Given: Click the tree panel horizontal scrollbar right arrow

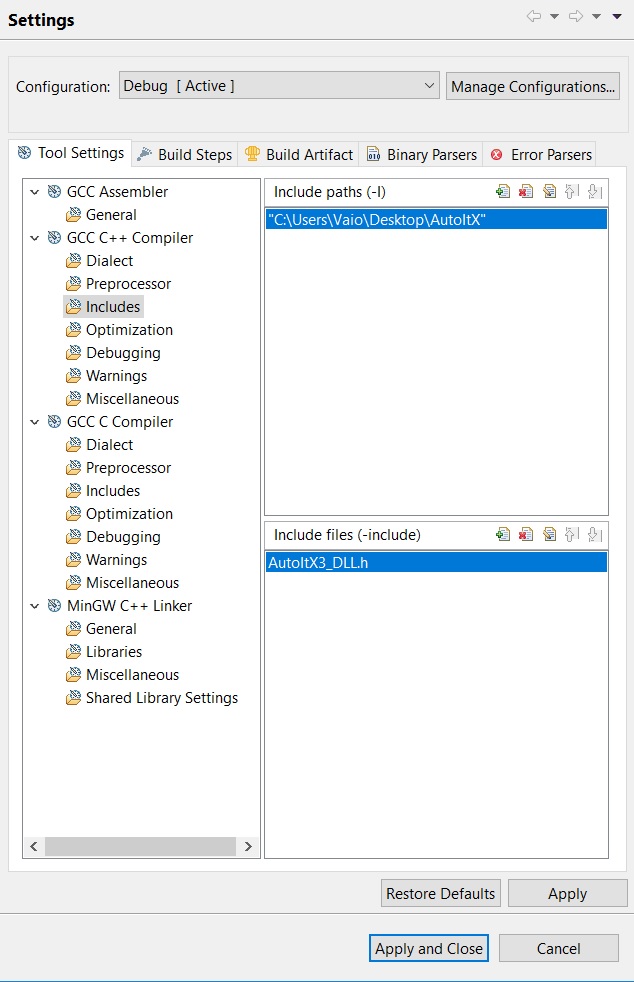Looking at the screenshot, I should pos(248,846).
